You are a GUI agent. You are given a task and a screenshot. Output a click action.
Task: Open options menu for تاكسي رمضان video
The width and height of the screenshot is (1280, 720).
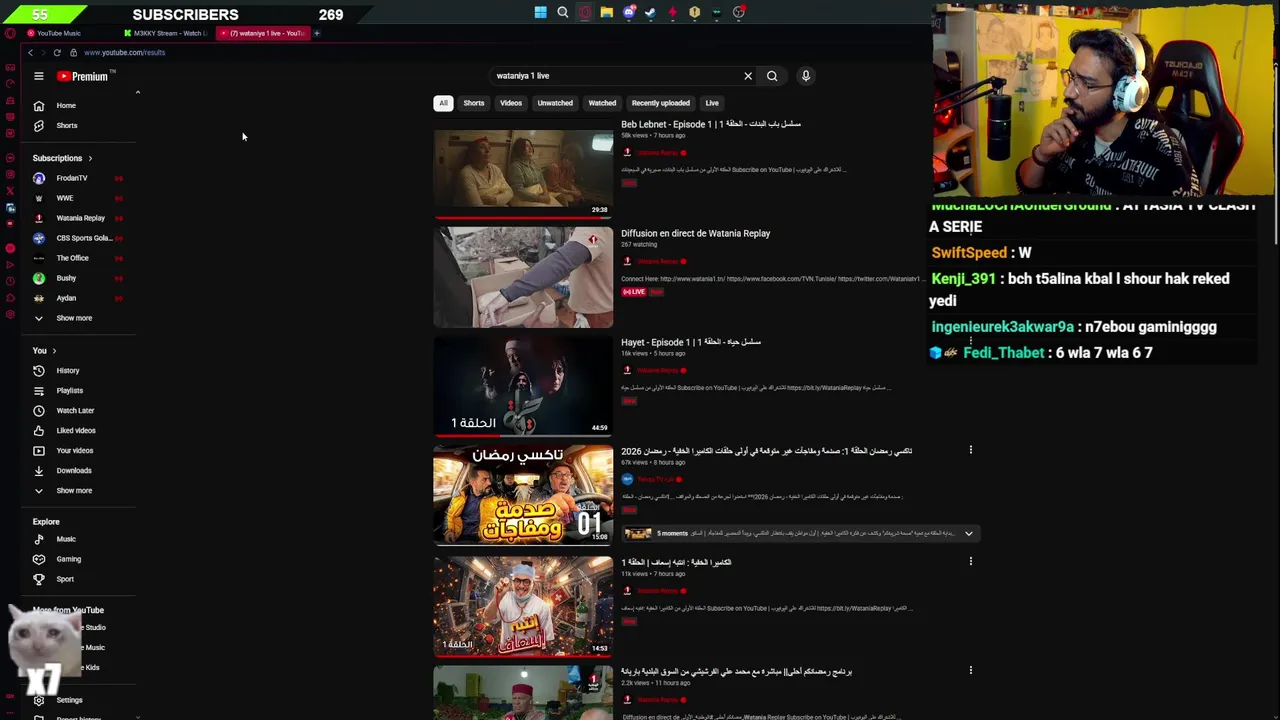[x=970, y=450]
